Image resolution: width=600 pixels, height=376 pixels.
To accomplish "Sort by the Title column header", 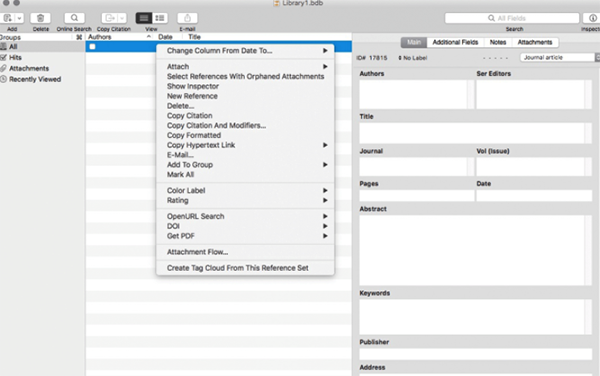I will pyautogui.click(x=194, y=37).
